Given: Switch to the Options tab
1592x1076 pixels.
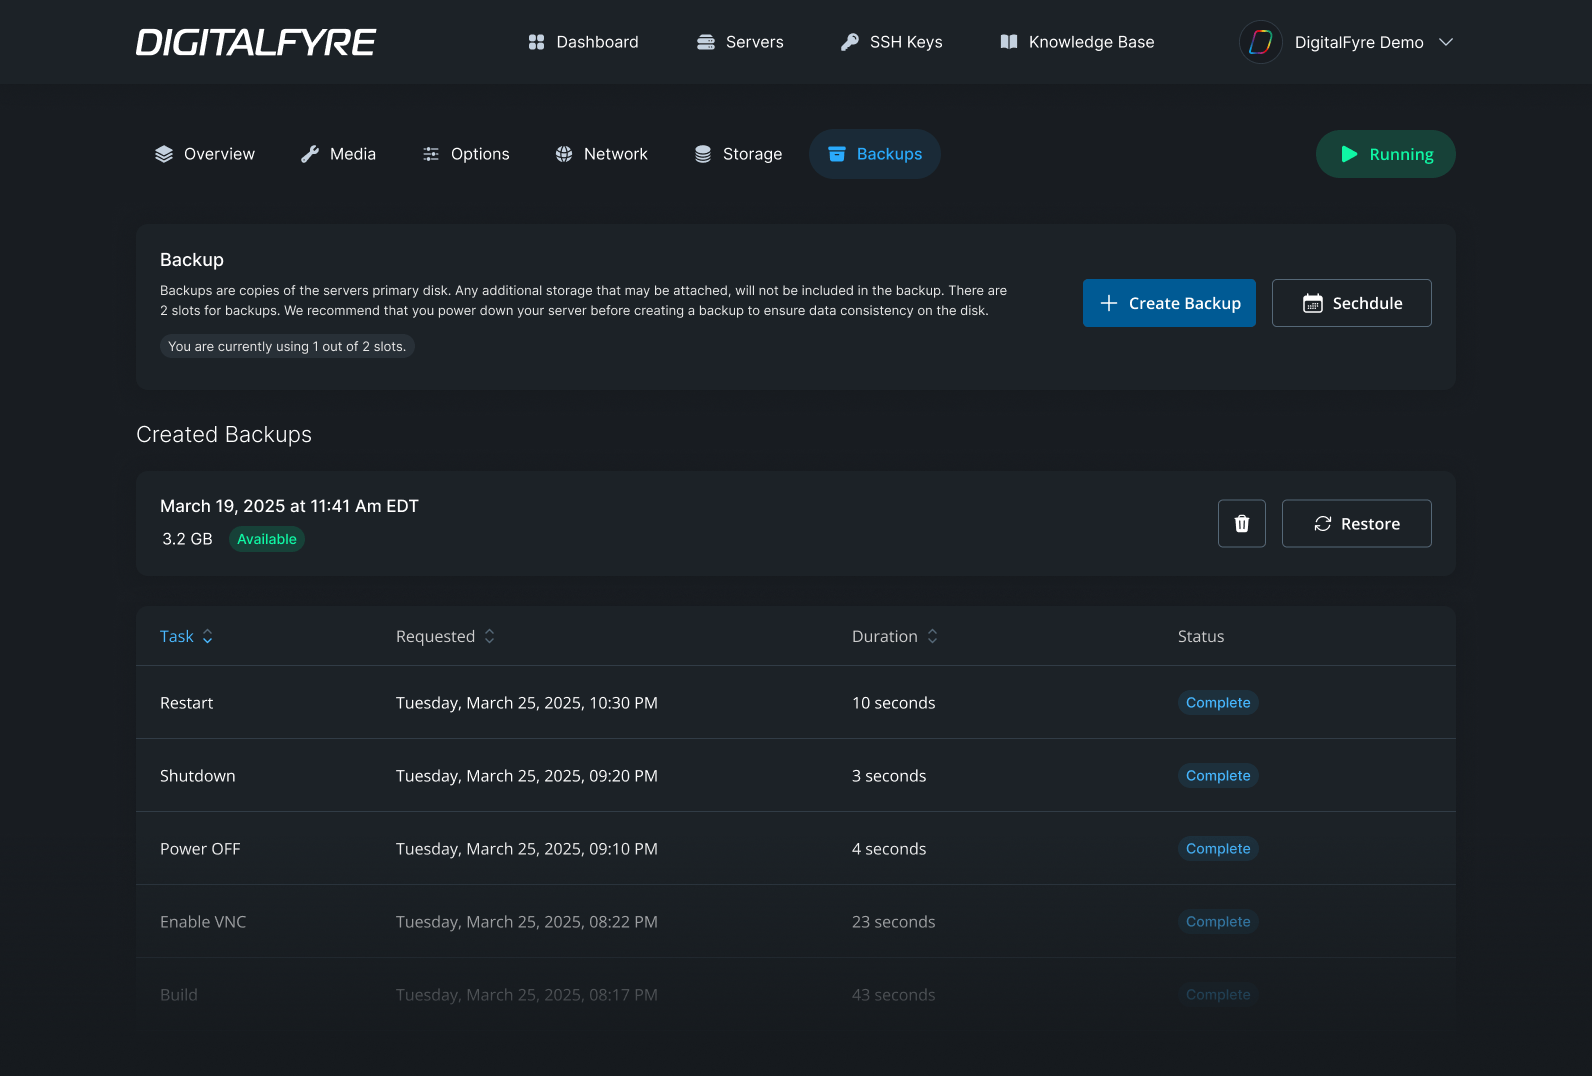Looking at the screenshot, I should (x=466, y=154).
